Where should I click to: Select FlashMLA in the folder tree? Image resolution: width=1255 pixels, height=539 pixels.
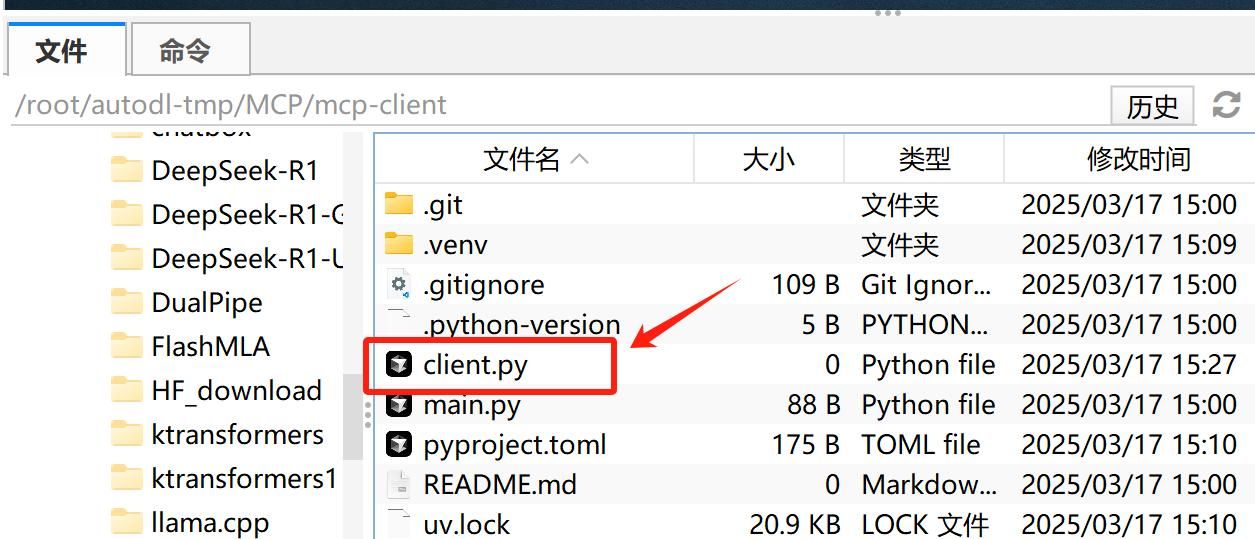[x=211, y=346]
